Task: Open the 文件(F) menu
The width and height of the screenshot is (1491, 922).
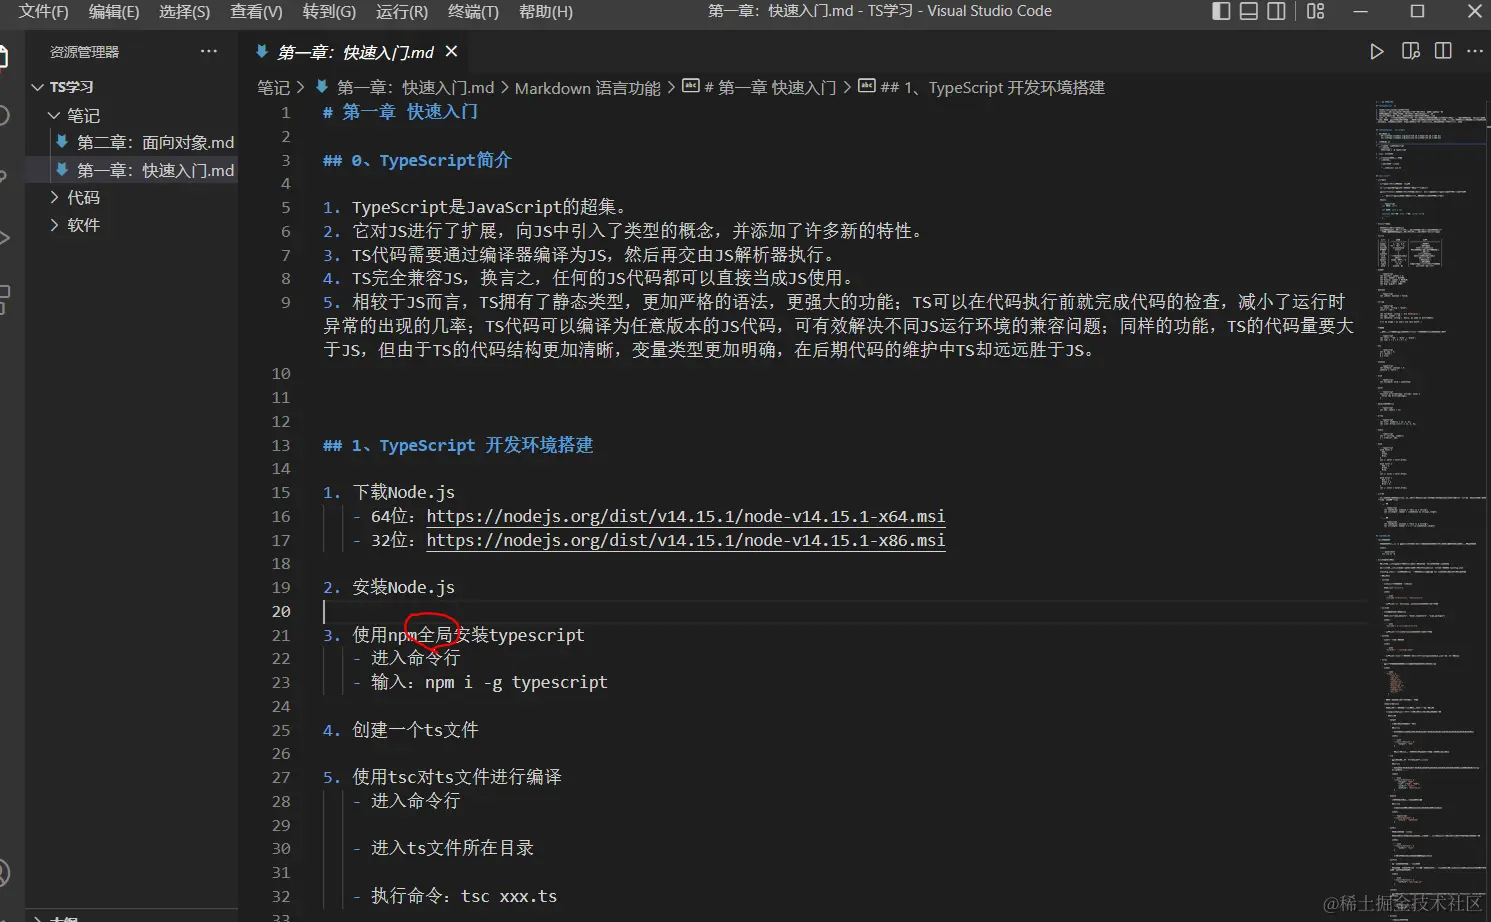Action: 43,11
